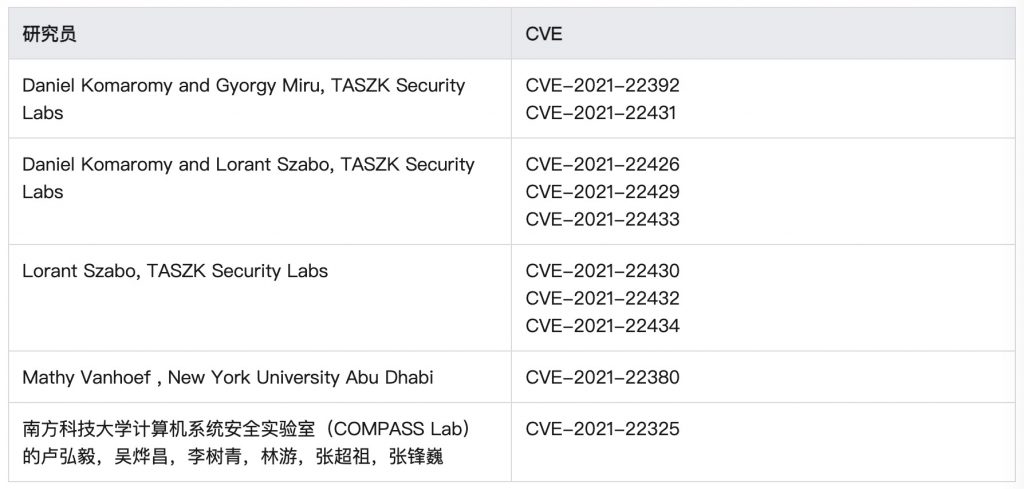The height and width of the screenshot is (489, 1024).
Task: Click the 研究员 column header
Action: [49, 34]
